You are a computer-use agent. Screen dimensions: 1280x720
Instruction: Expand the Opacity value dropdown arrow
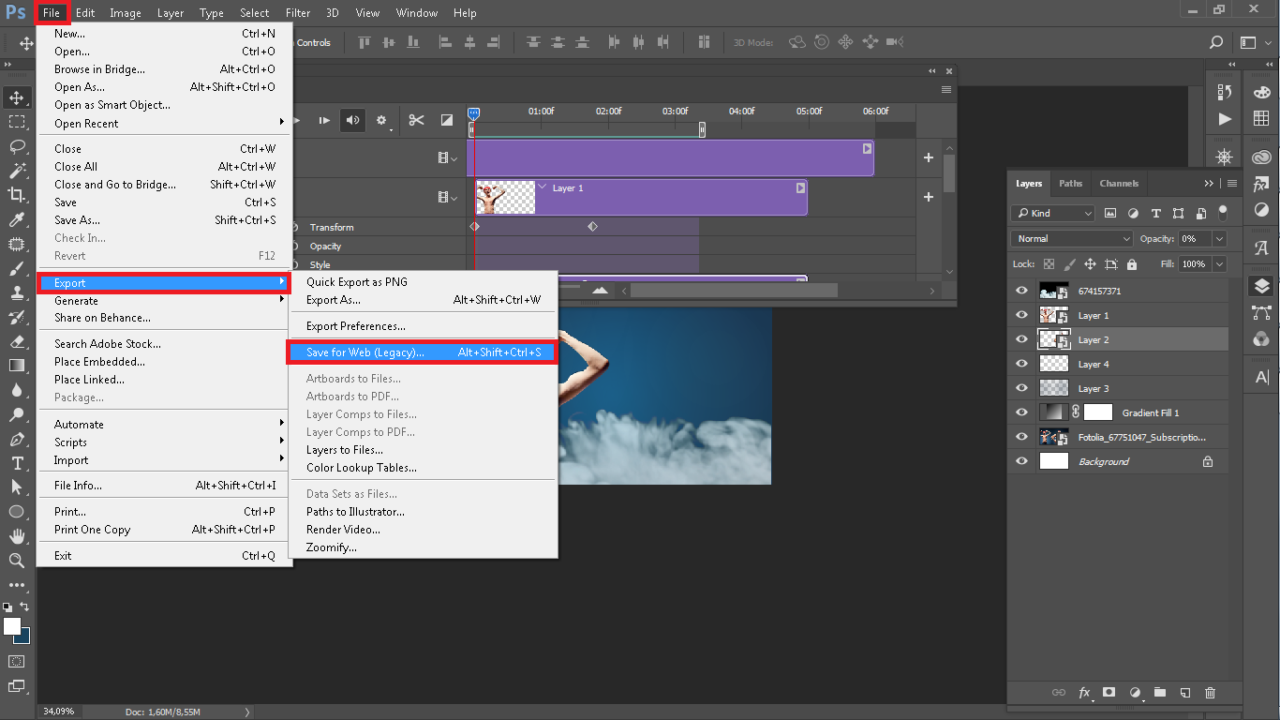(1219, 239)
